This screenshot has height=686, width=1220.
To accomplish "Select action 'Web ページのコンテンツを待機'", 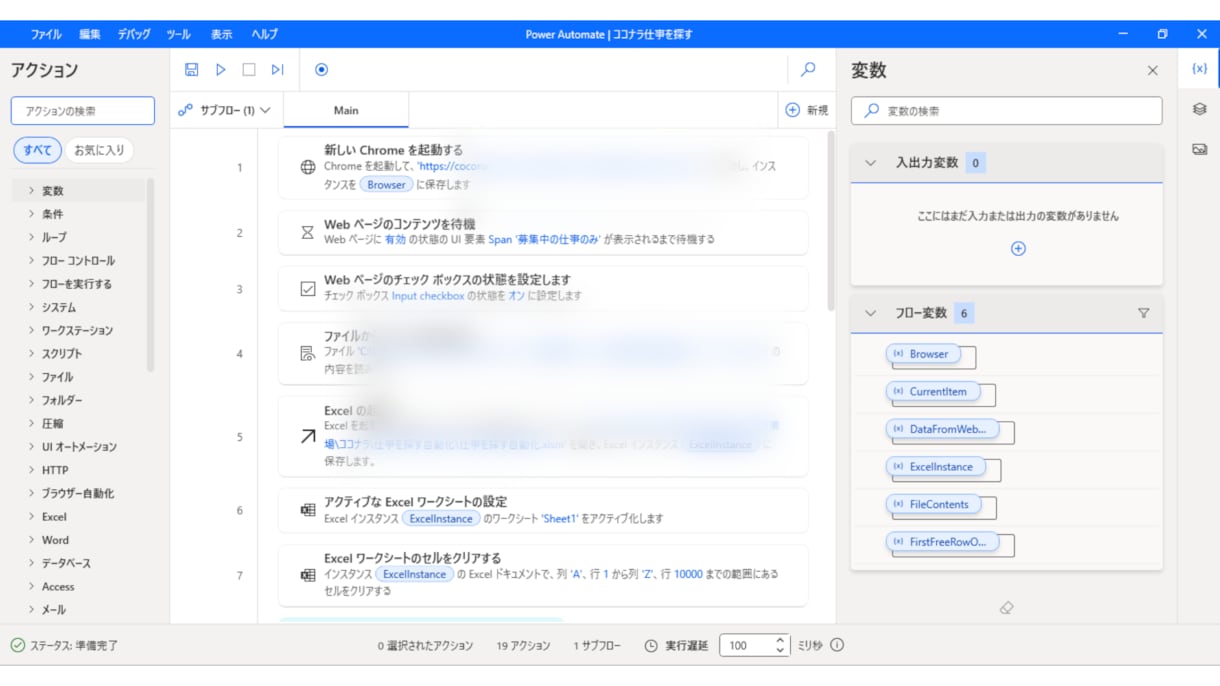I will tap(543, 232).
